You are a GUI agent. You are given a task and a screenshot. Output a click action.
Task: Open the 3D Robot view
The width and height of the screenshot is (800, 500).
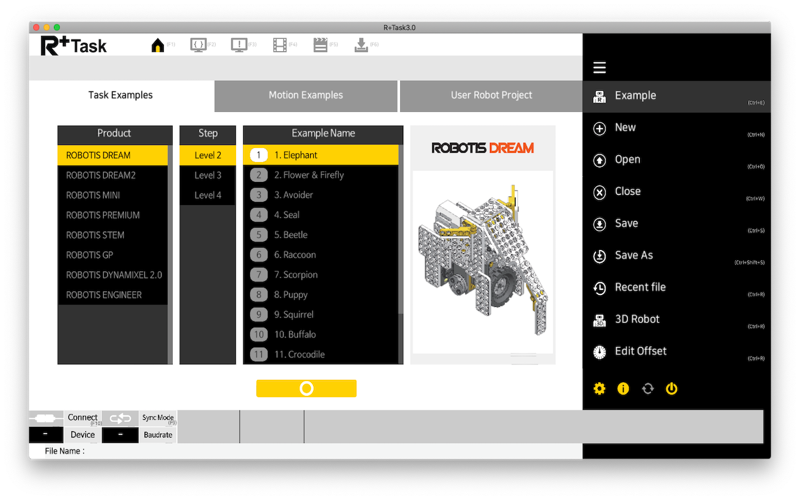[677, 319]
